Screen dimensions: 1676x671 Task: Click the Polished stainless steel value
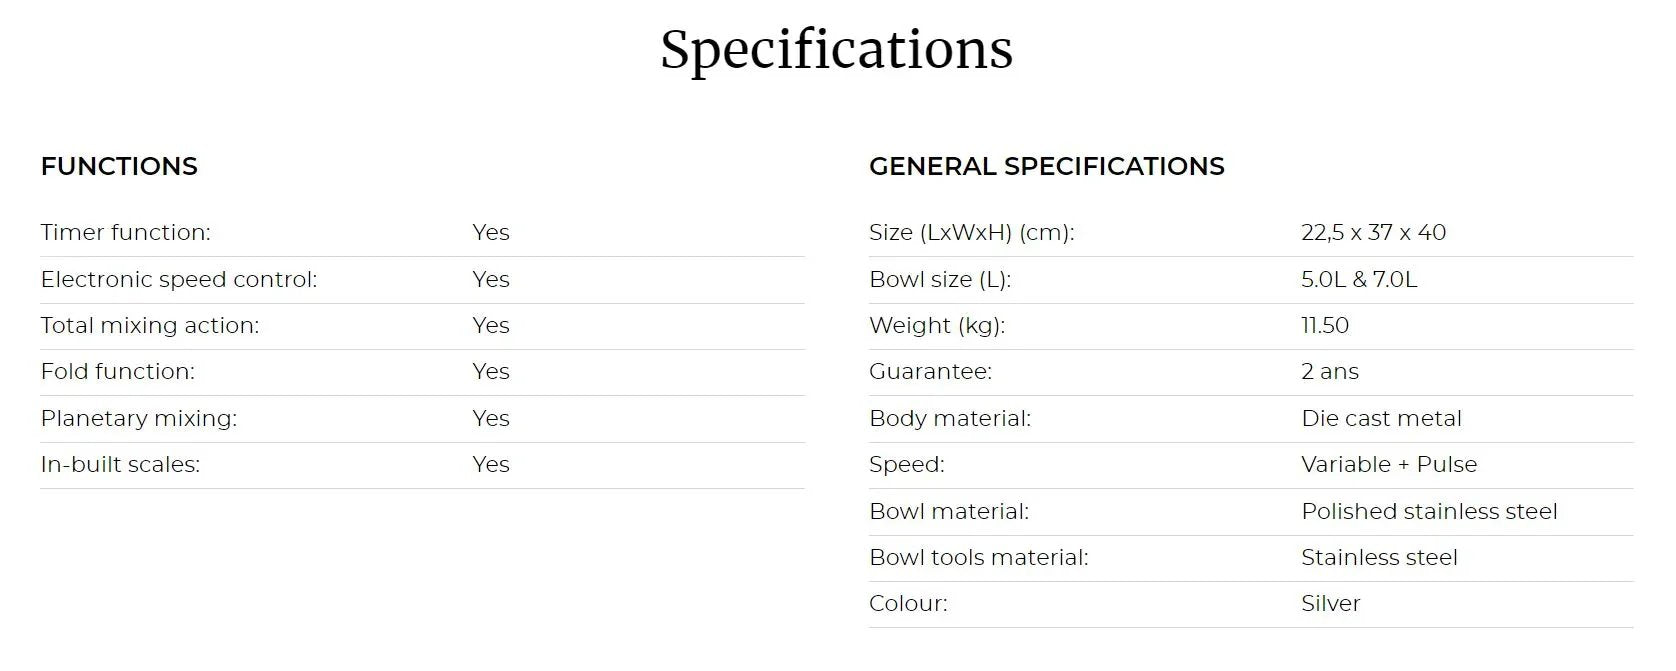1428,512
